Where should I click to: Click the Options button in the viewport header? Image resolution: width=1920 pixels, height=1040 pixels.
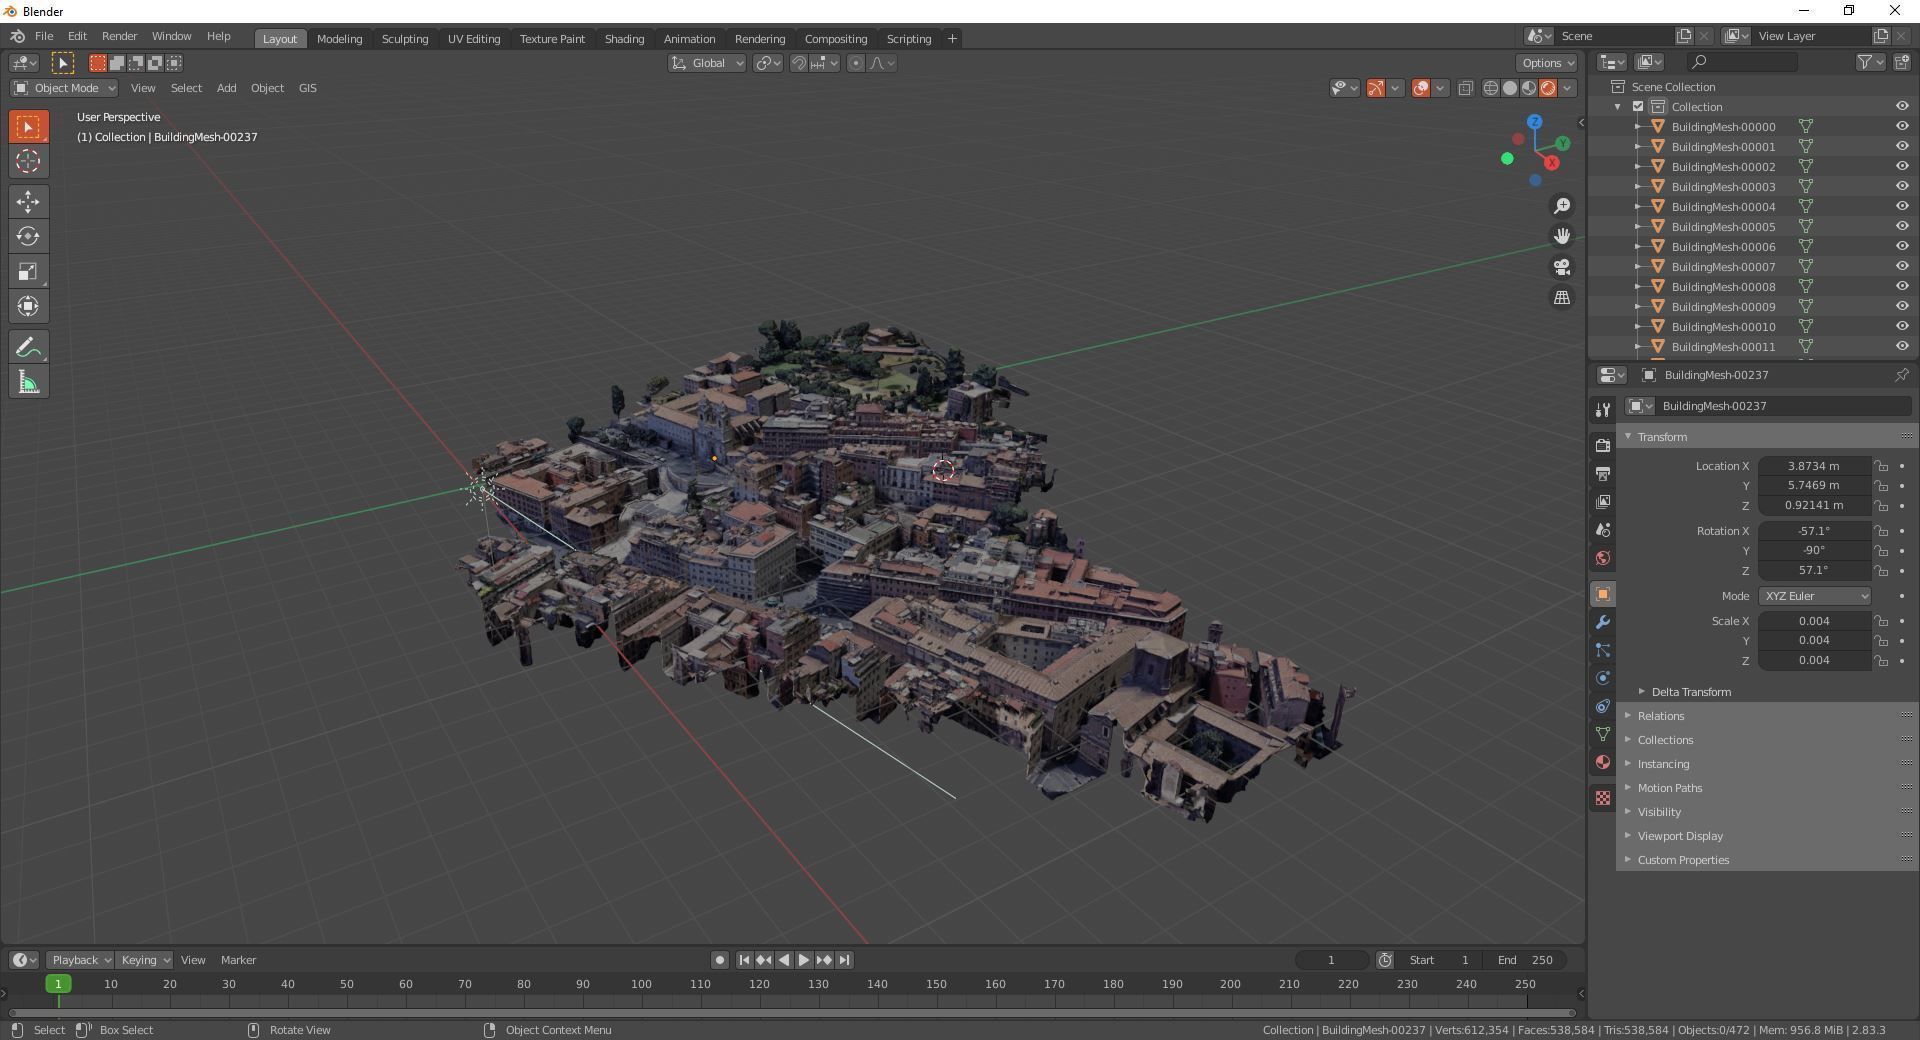click(x=1546, y=63)
